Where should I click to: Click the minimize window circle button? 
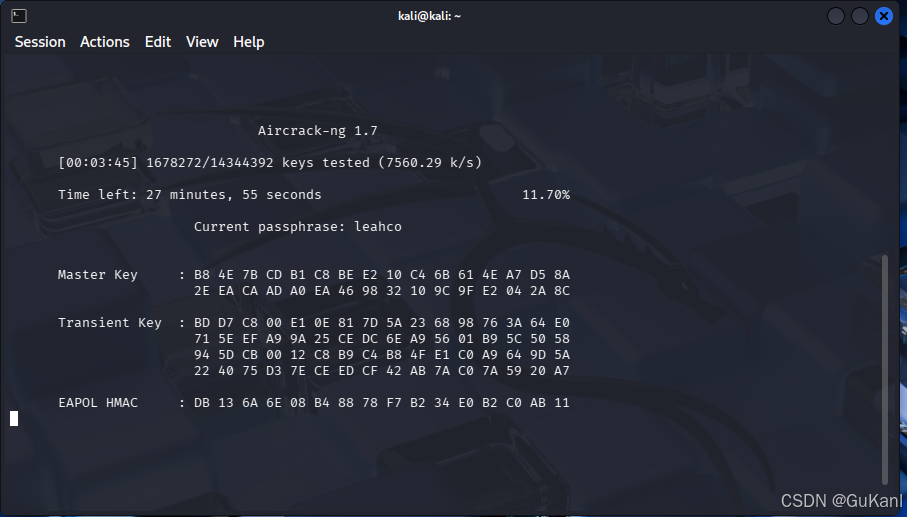coord(836,16)
